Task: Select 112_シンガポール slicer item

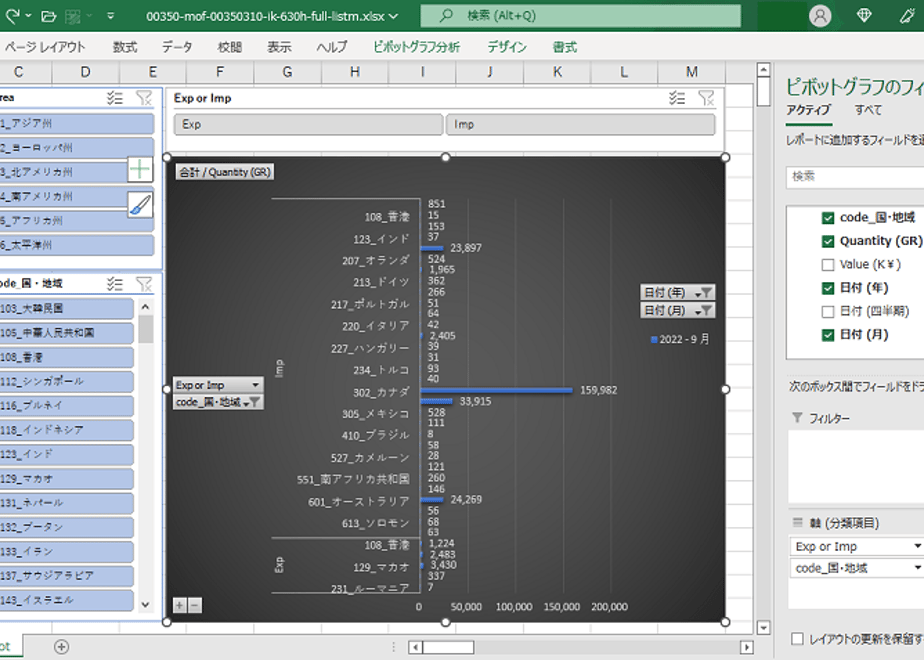Action: point(67,381)
